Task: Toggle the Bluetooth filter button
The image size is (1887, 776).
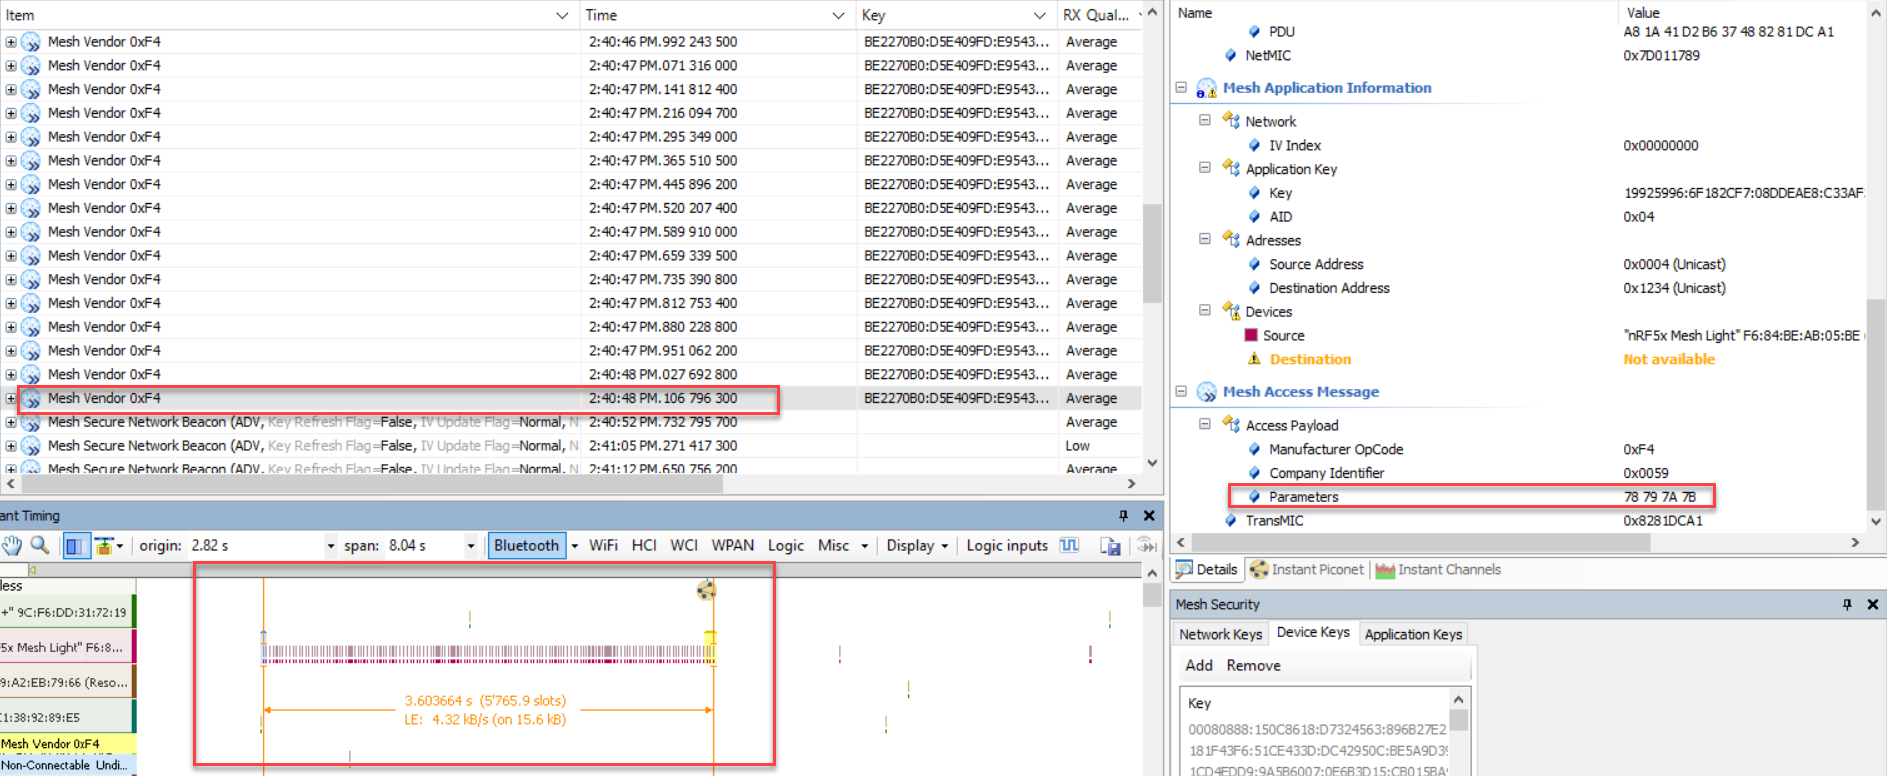Action: [526, 545]
